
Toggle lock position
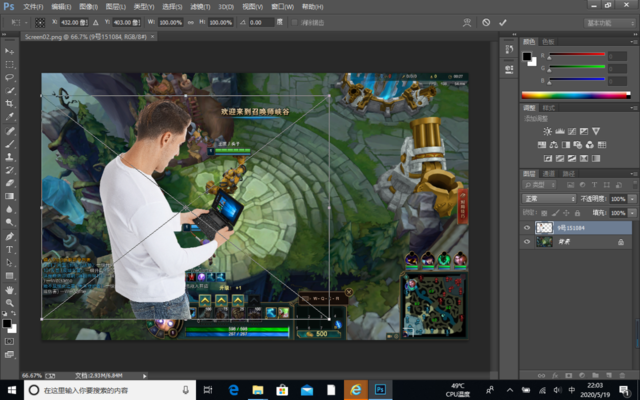click(x=566, y=213)
